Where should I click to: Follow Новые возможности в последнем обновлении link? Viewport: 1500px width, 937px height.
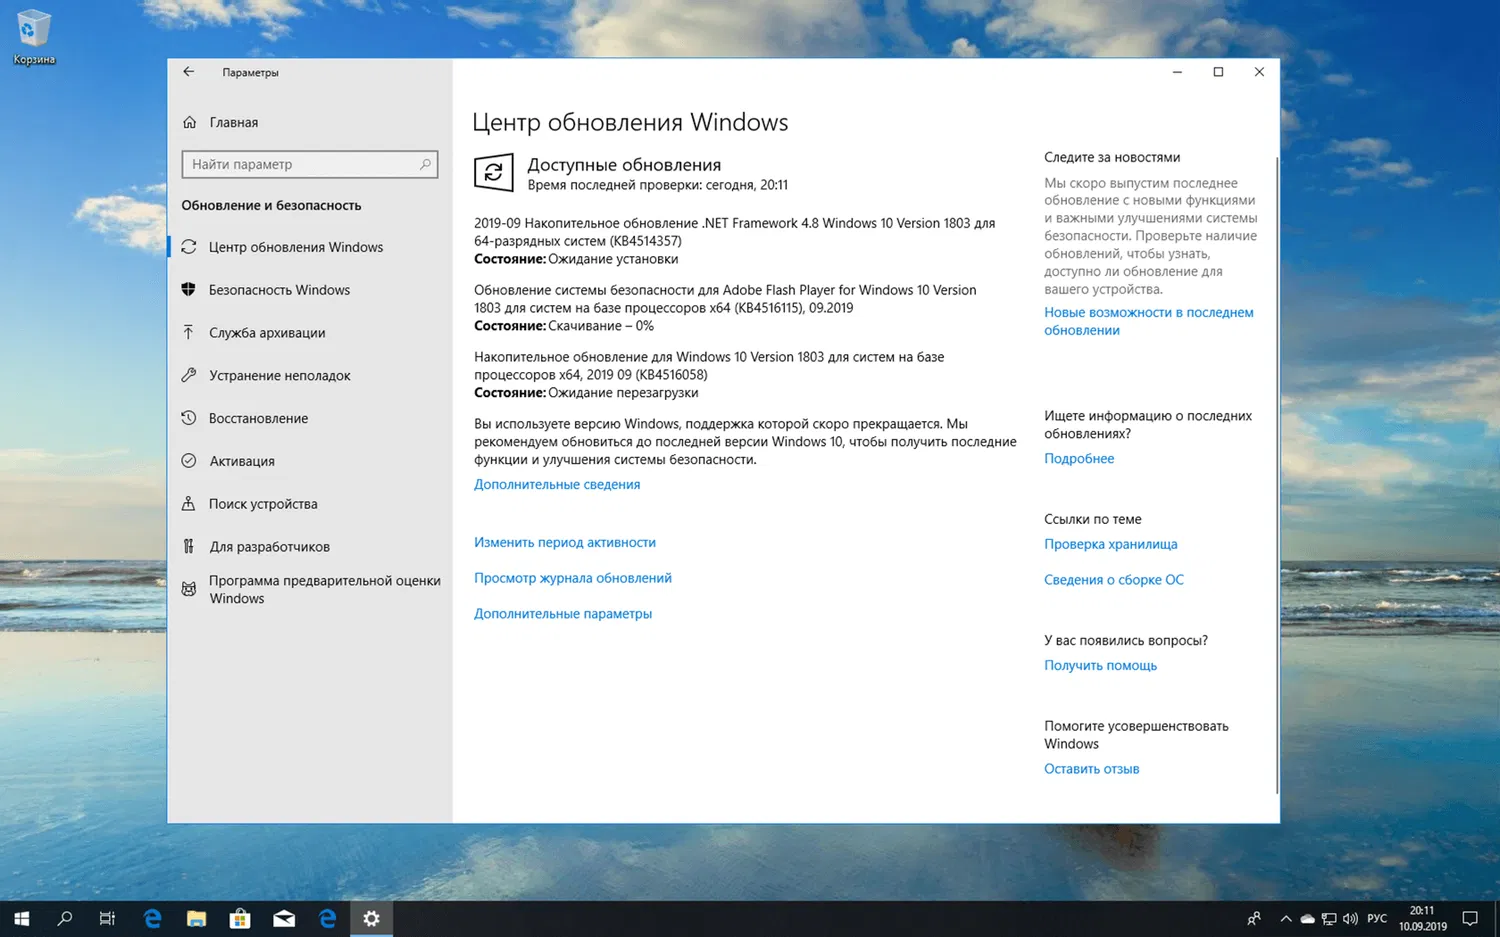1149,321
